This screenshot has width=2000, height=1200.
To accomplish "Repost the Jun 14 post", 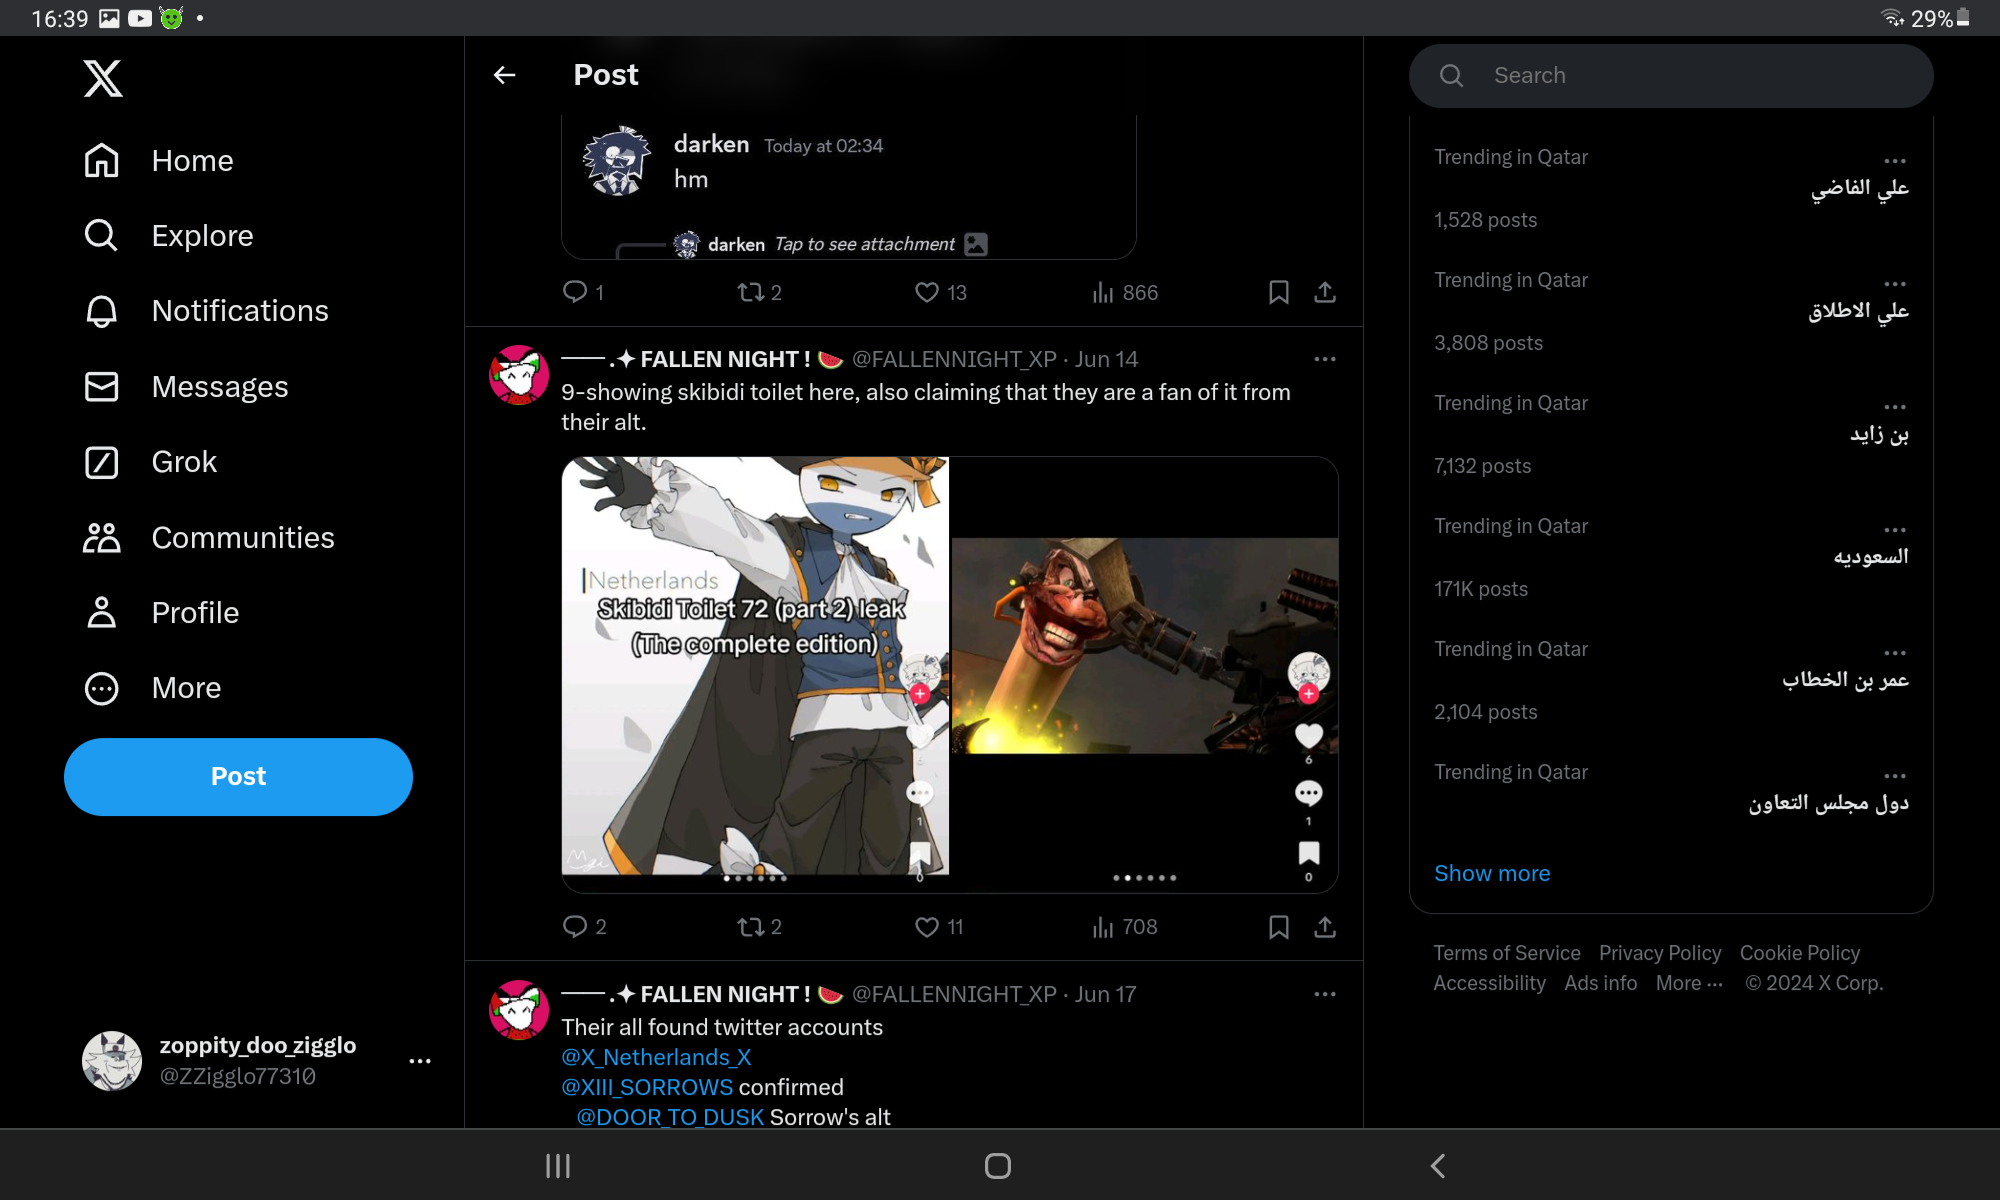I will pos(759,927).
